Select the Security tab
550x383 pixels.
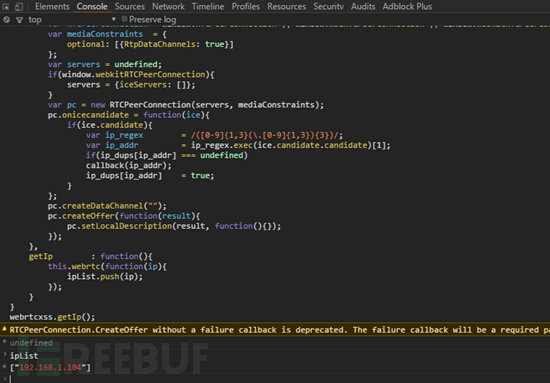click(328, 6)
